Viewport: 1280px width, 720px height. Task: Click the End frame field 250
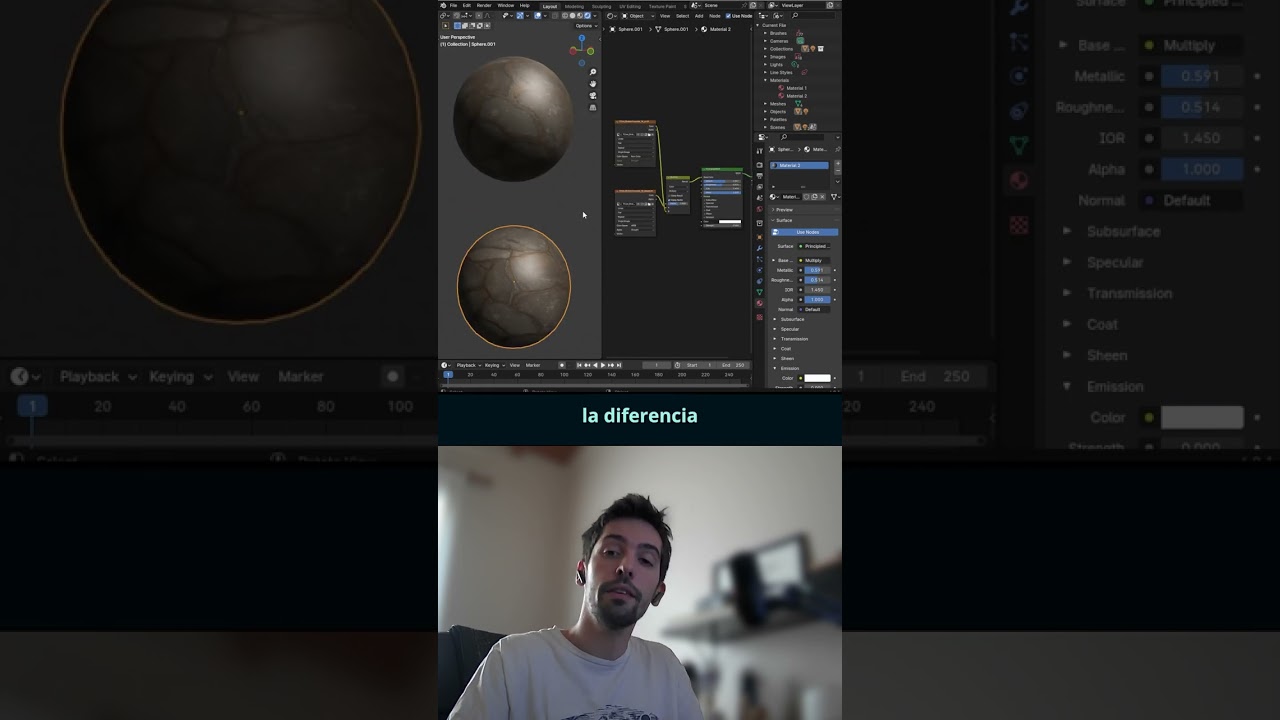click(x=734, y=365)
